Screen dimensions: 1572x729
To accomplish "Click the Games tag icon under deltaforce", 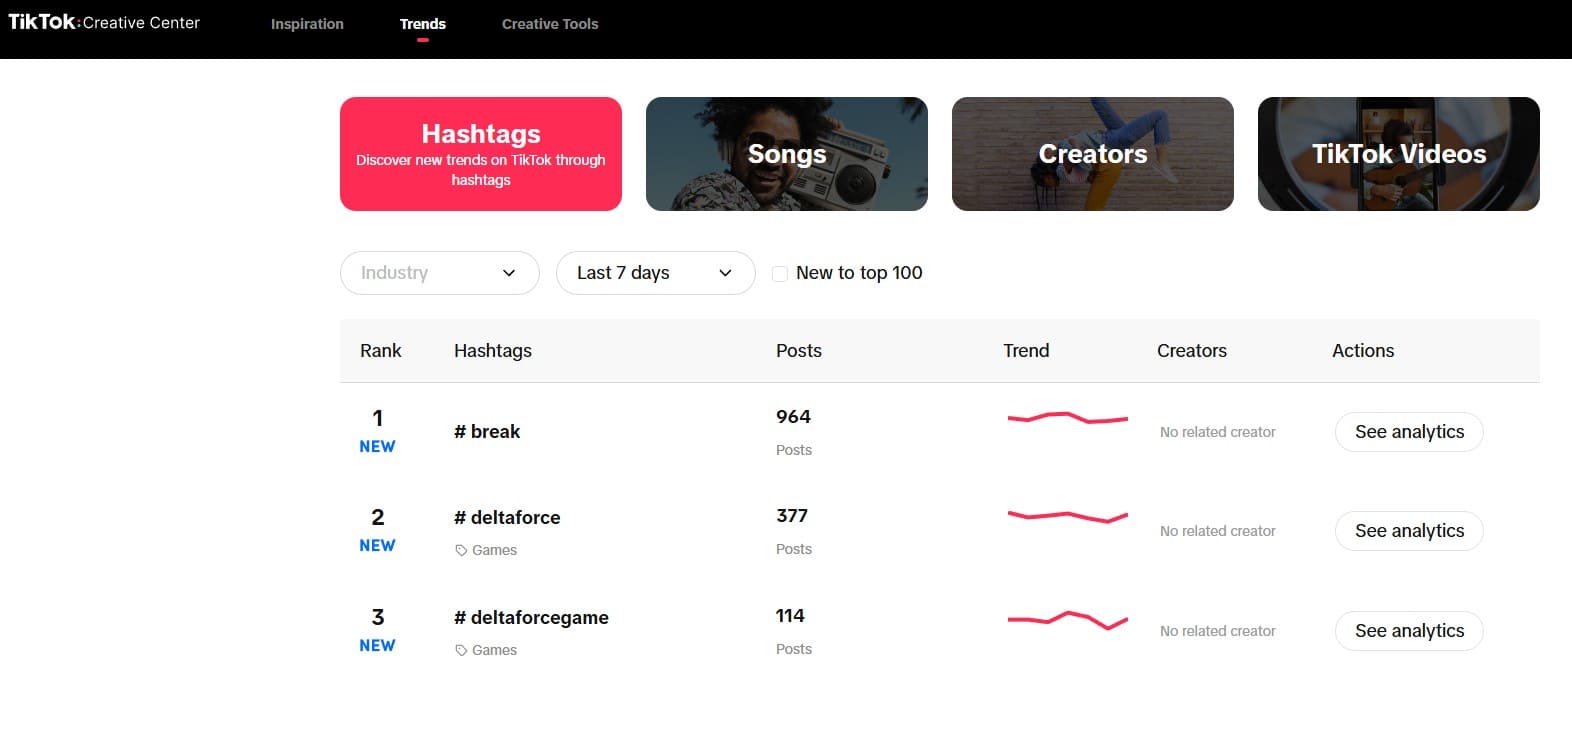I will 461,551.
